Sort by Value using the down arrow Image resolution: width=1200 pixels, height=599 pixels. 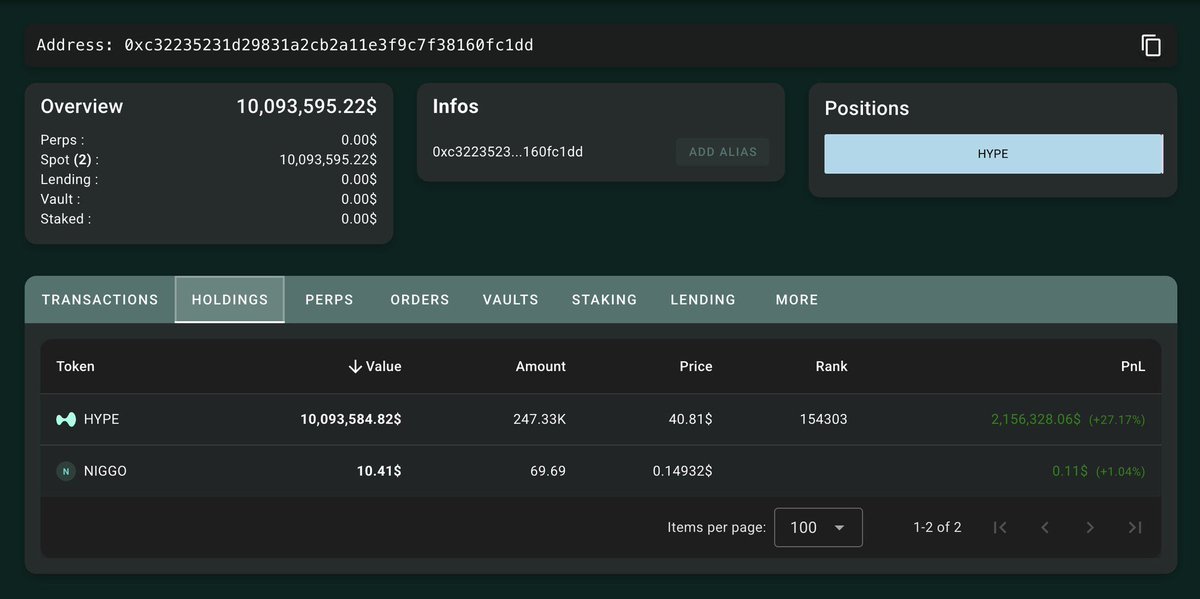[x=355, y=367]
